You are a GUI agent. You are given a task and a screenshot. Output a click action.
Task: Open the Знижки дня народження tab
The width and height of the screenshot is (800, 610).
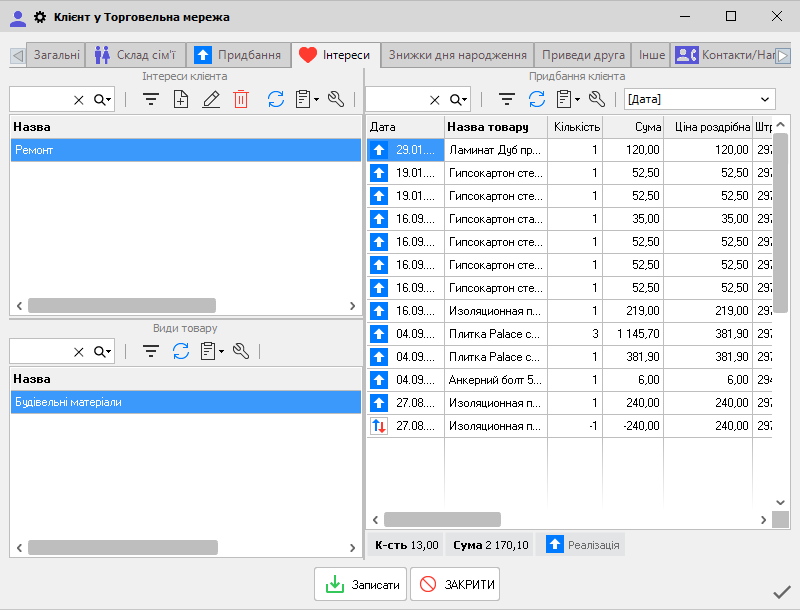(x=457, y=55)
